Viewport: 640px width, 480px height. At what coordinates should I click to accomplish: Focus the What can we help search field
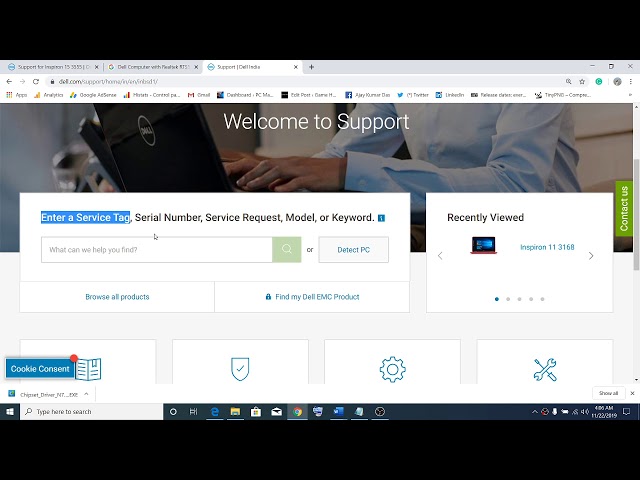tap(157, 249)
